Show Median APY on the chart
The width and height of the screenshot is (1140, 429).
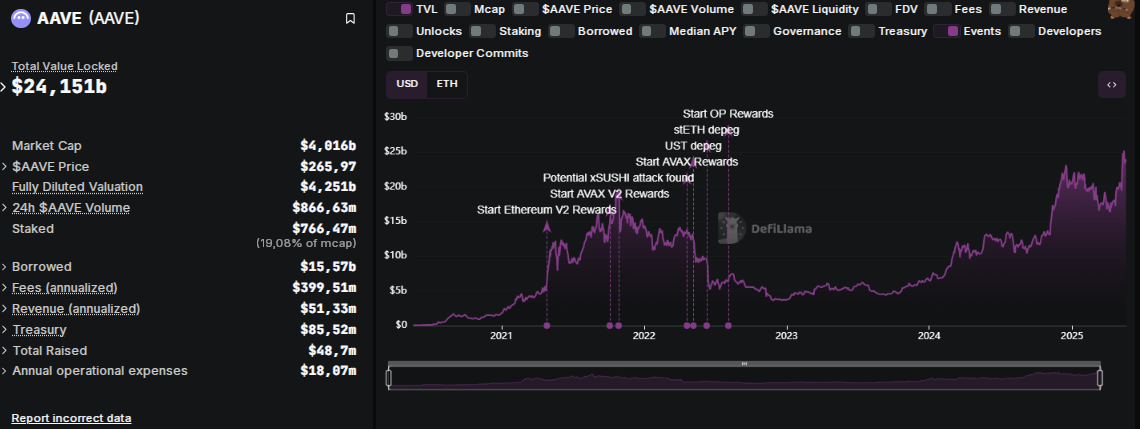click(x=653, y=31)
